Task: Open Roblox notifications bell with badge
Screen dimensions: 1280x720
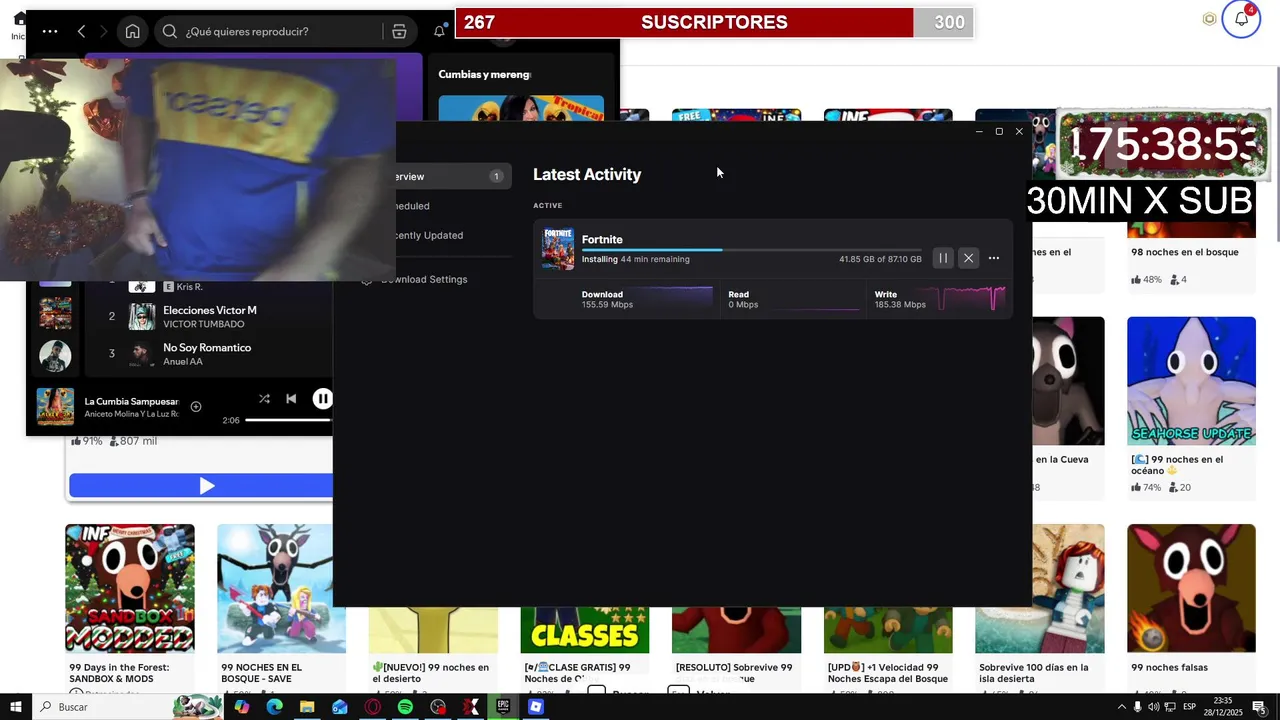Action: coord(1241,19)
